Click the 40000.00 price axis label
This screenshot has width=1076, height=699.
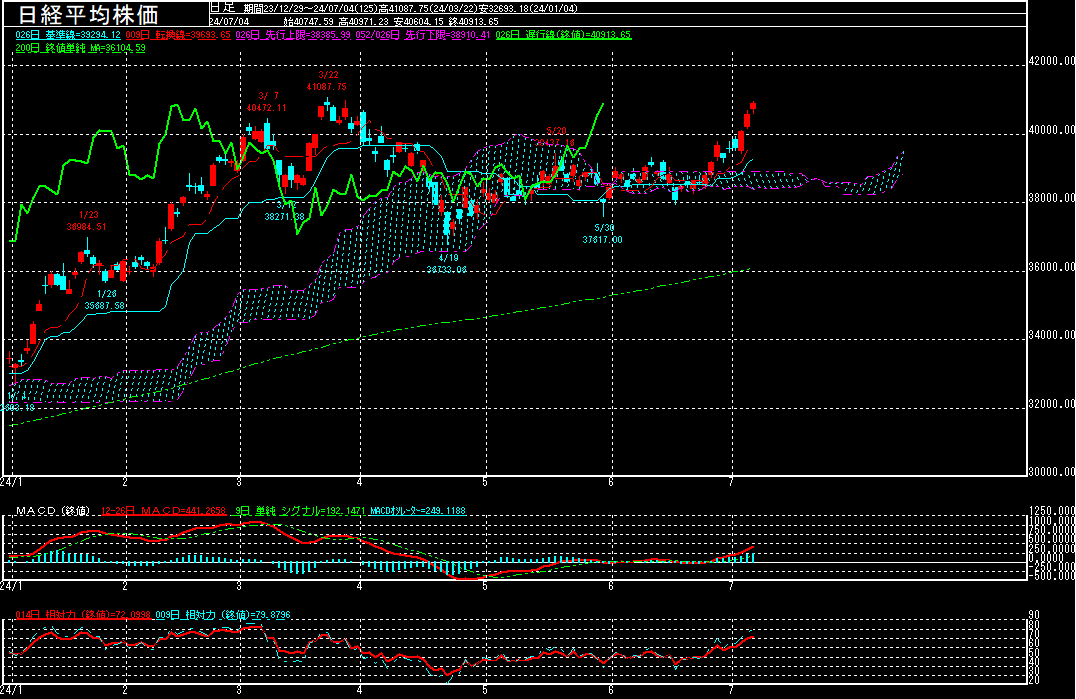pos(1051,130)
